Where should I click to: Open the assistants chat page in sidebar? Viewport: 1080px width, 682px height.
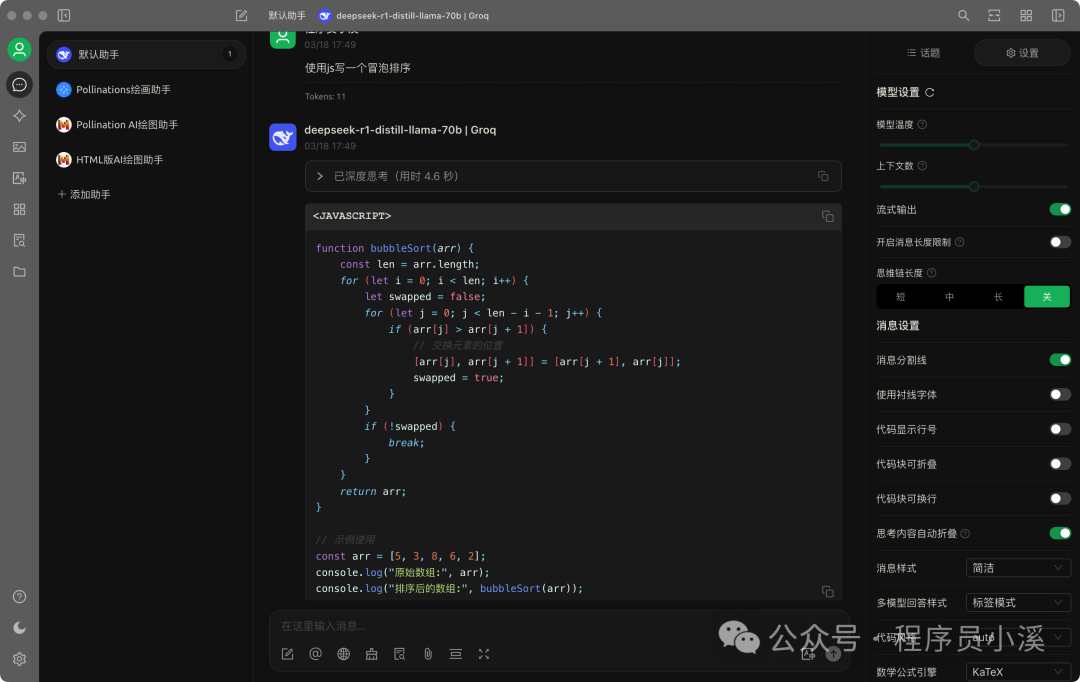tap(19, 84)
